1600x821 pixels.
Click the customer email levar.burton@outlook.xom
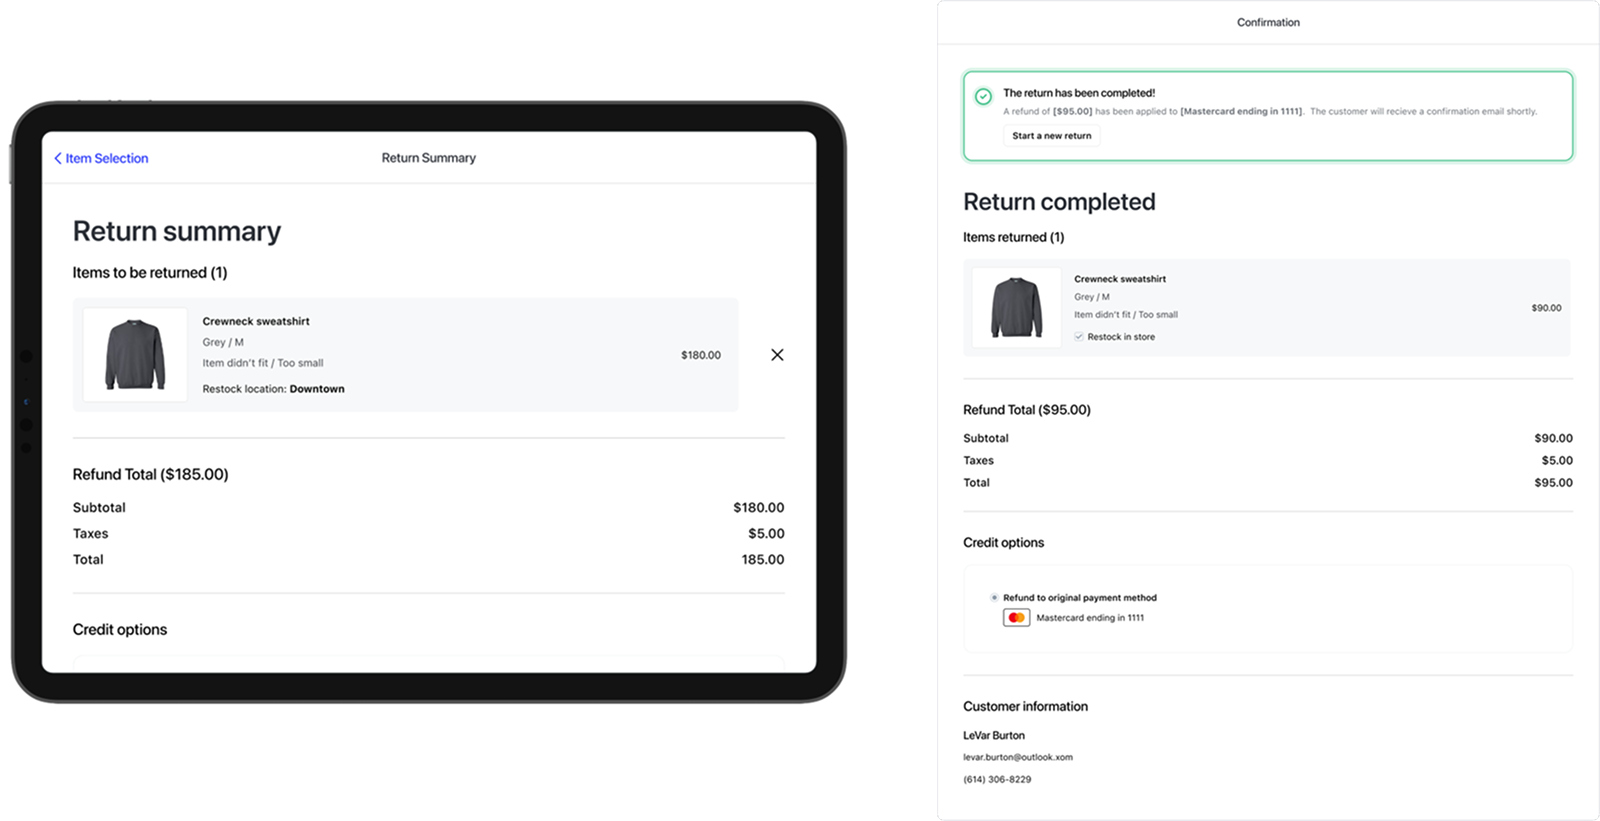(1017, 757)
